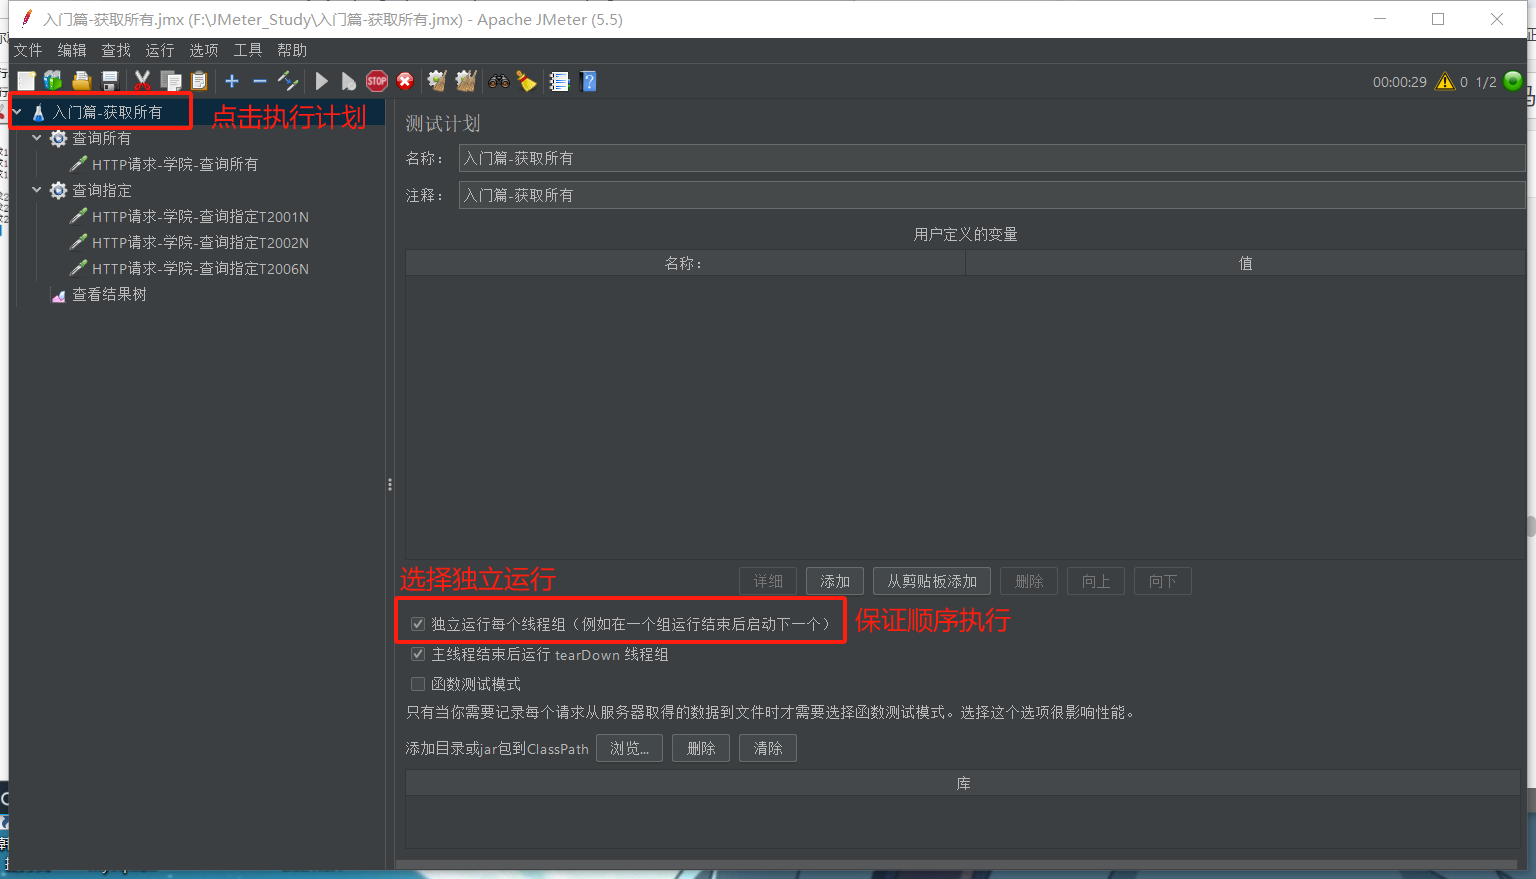Open the Templates icon in toolbar
The width and height of the screenshot is (1536, 879).
pos(53,81)
